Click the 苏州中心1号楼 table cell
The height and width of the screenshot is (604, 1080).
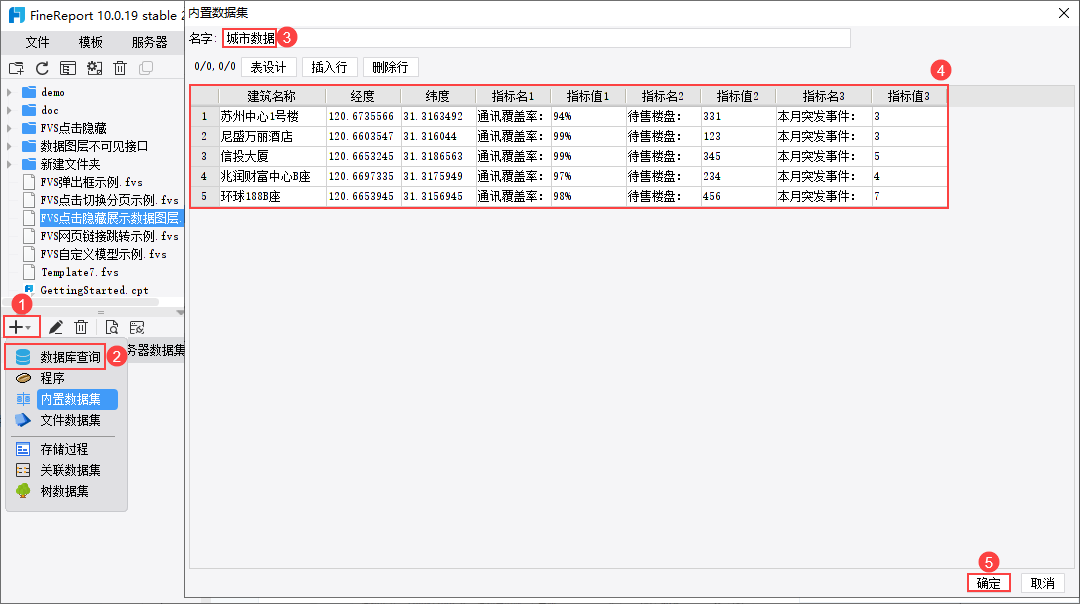(x=272, y=116)
